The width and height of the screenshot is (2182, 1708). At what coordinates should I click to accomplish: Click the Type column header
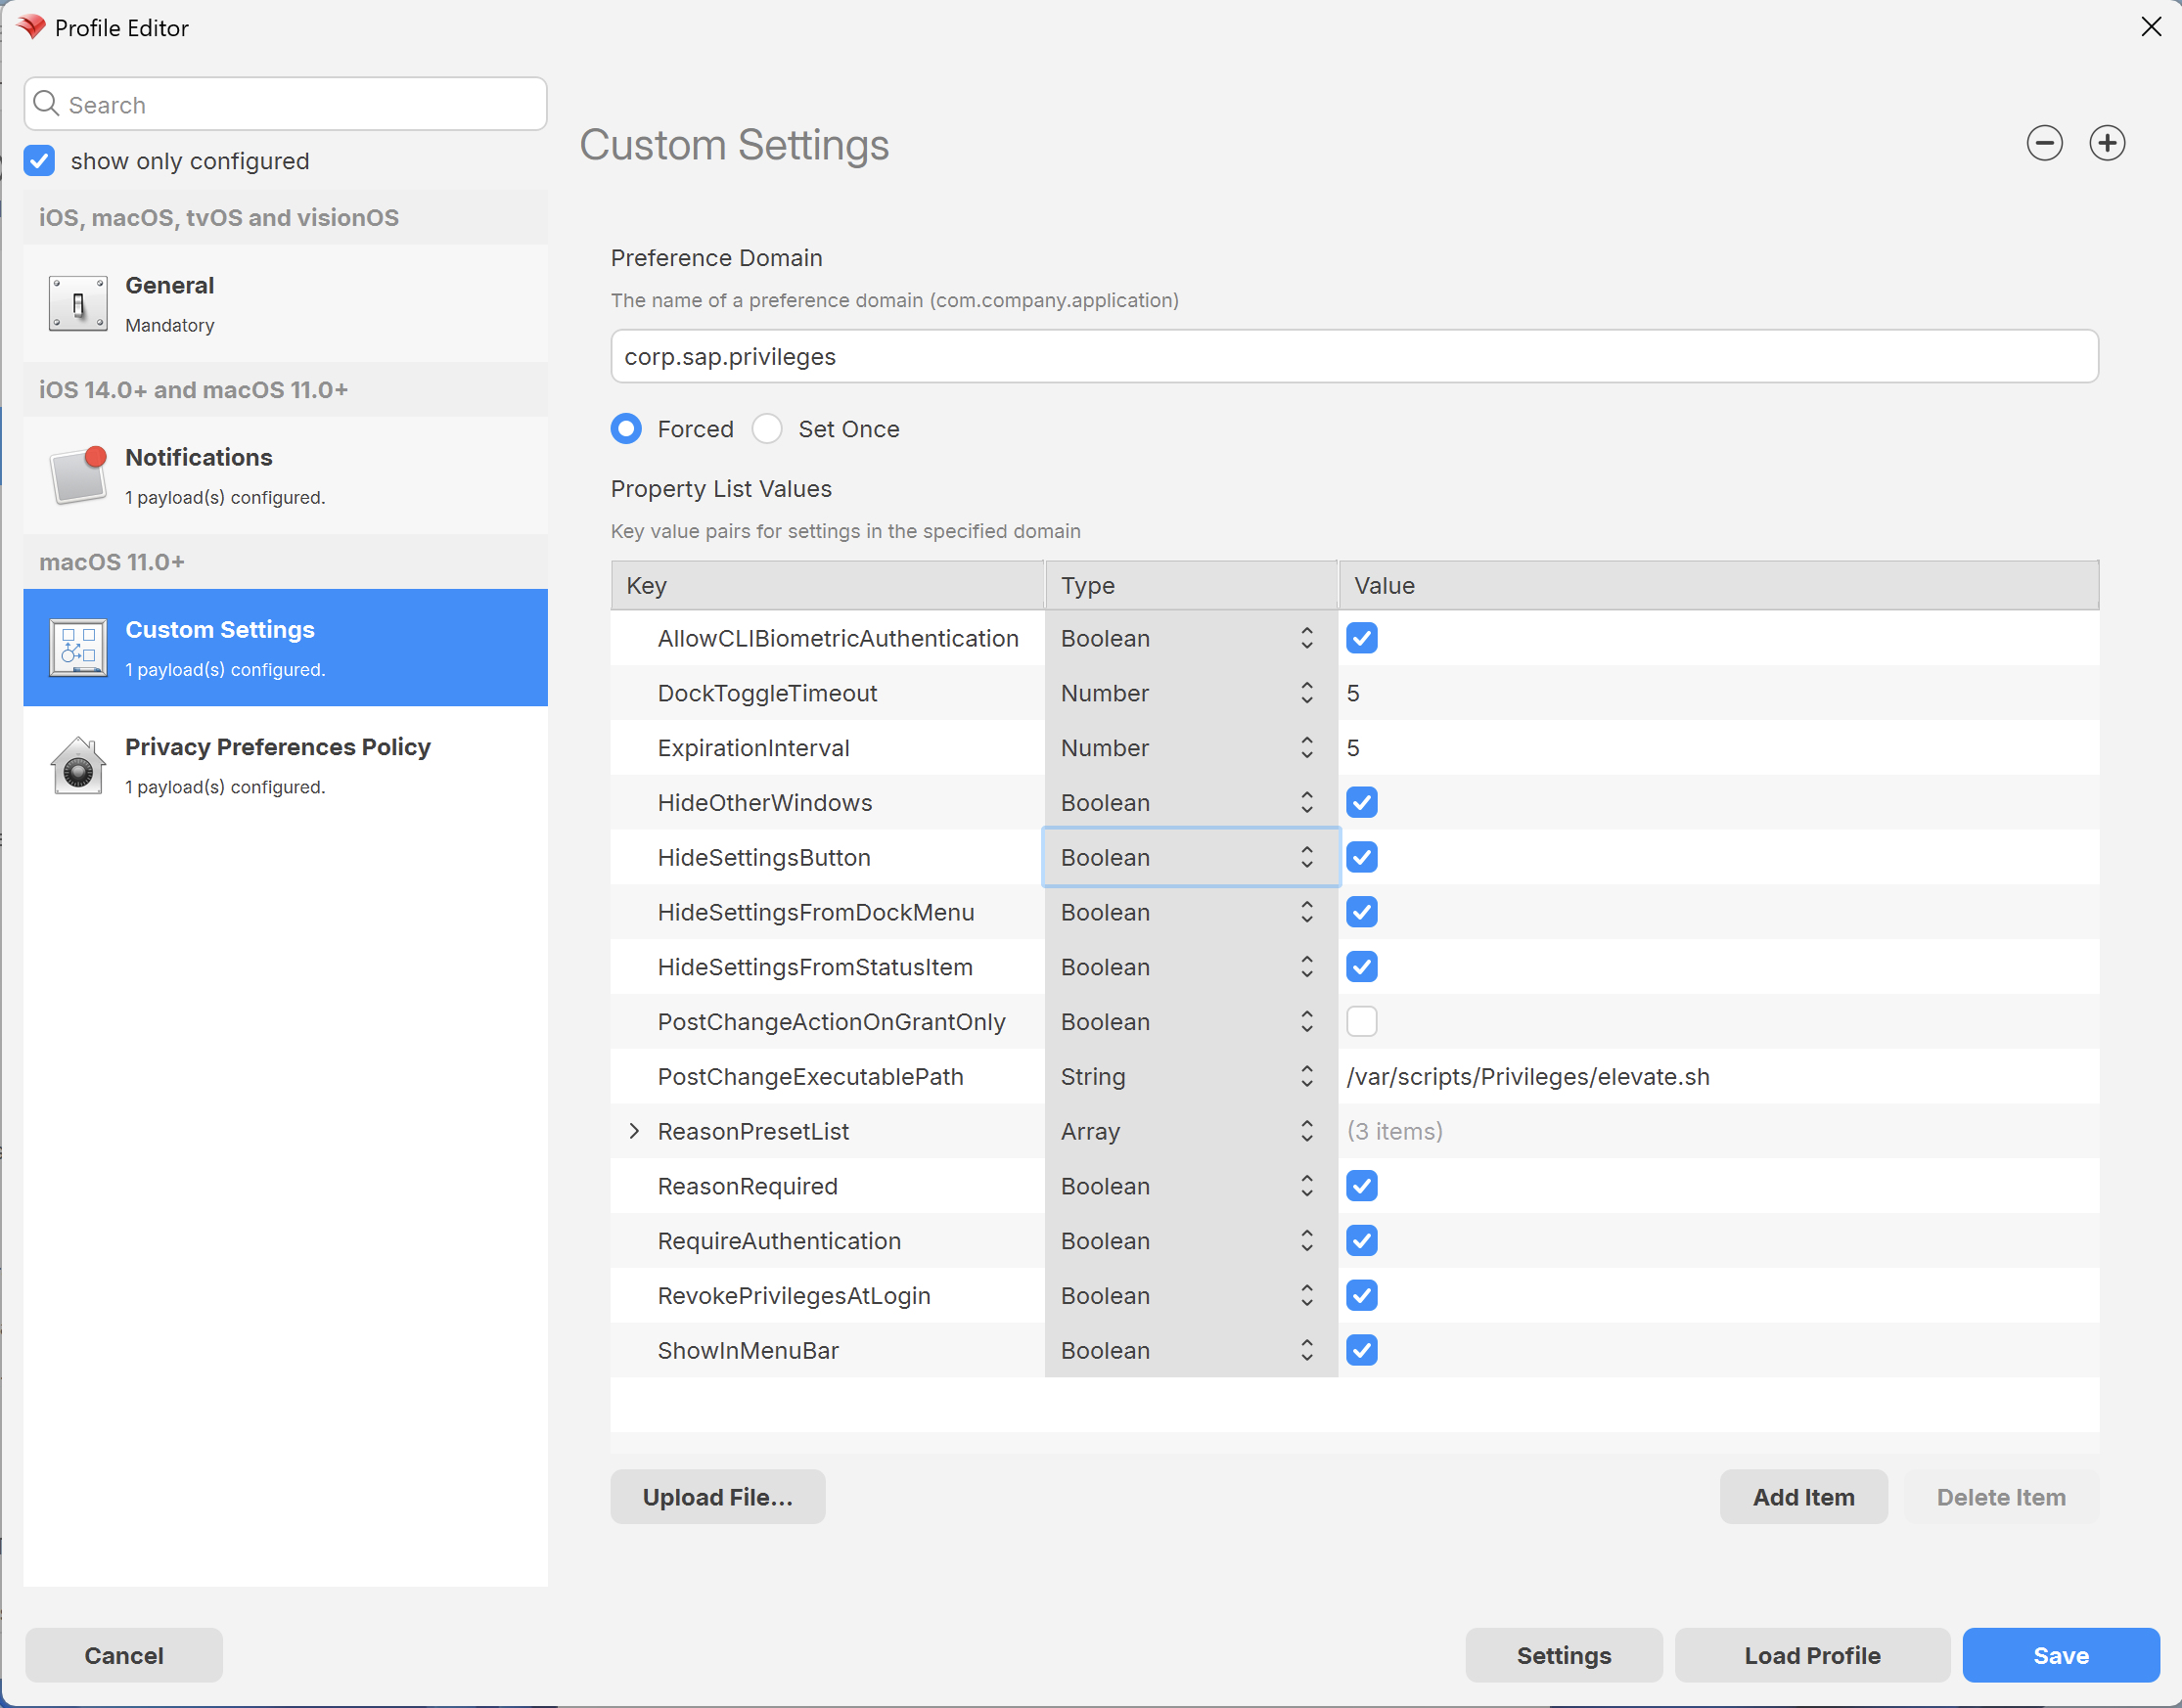click(1191, 585)
